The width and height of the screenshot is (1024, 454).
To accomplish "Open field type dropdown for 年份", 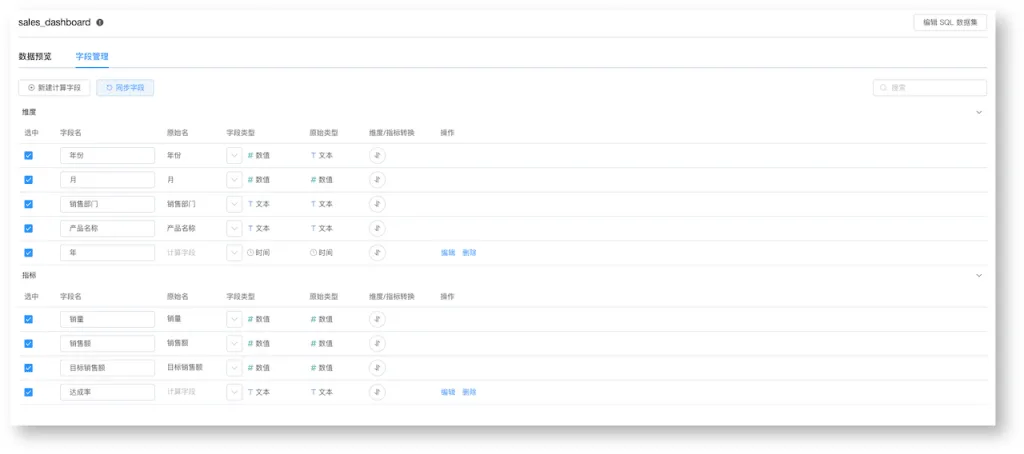I will pos(234,155).
